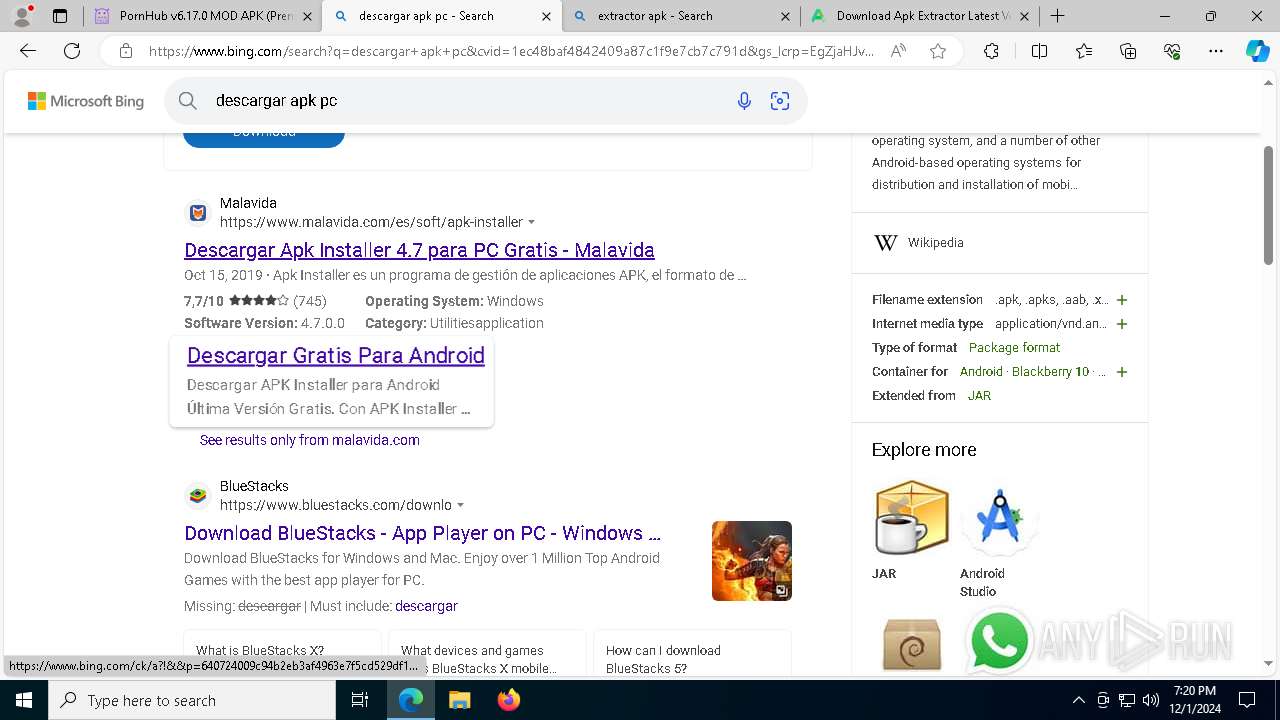Open the Split screen icon
Viewport: 1280px width, 720px height.
[x=1039, y=51]
